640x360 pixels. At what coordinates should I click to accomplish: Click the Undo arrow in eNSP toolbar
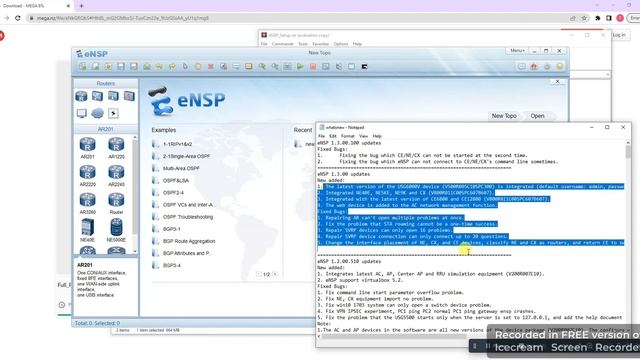[159, 67]
